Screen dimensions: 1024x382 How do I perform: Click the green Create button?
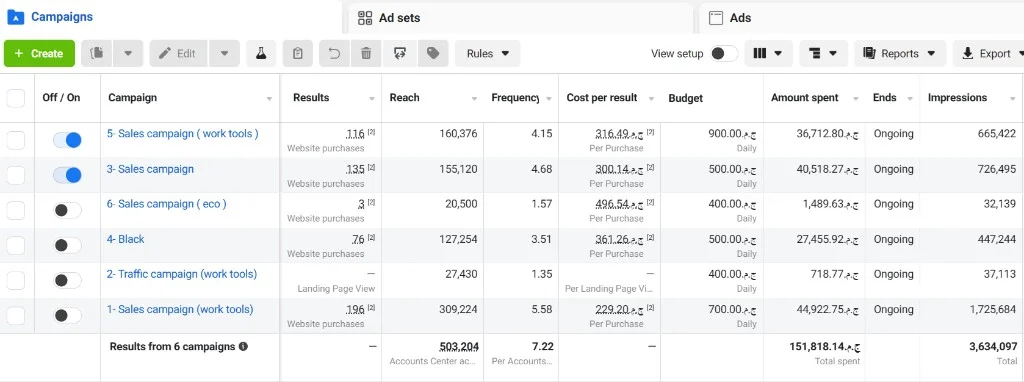coord(39,54)
